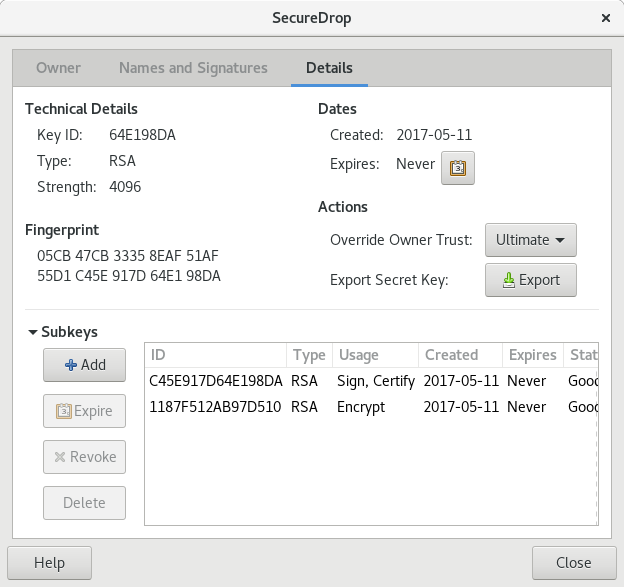The image size is (624, 587).
Task: Click the Expires column header
Action: coord(532,355)
